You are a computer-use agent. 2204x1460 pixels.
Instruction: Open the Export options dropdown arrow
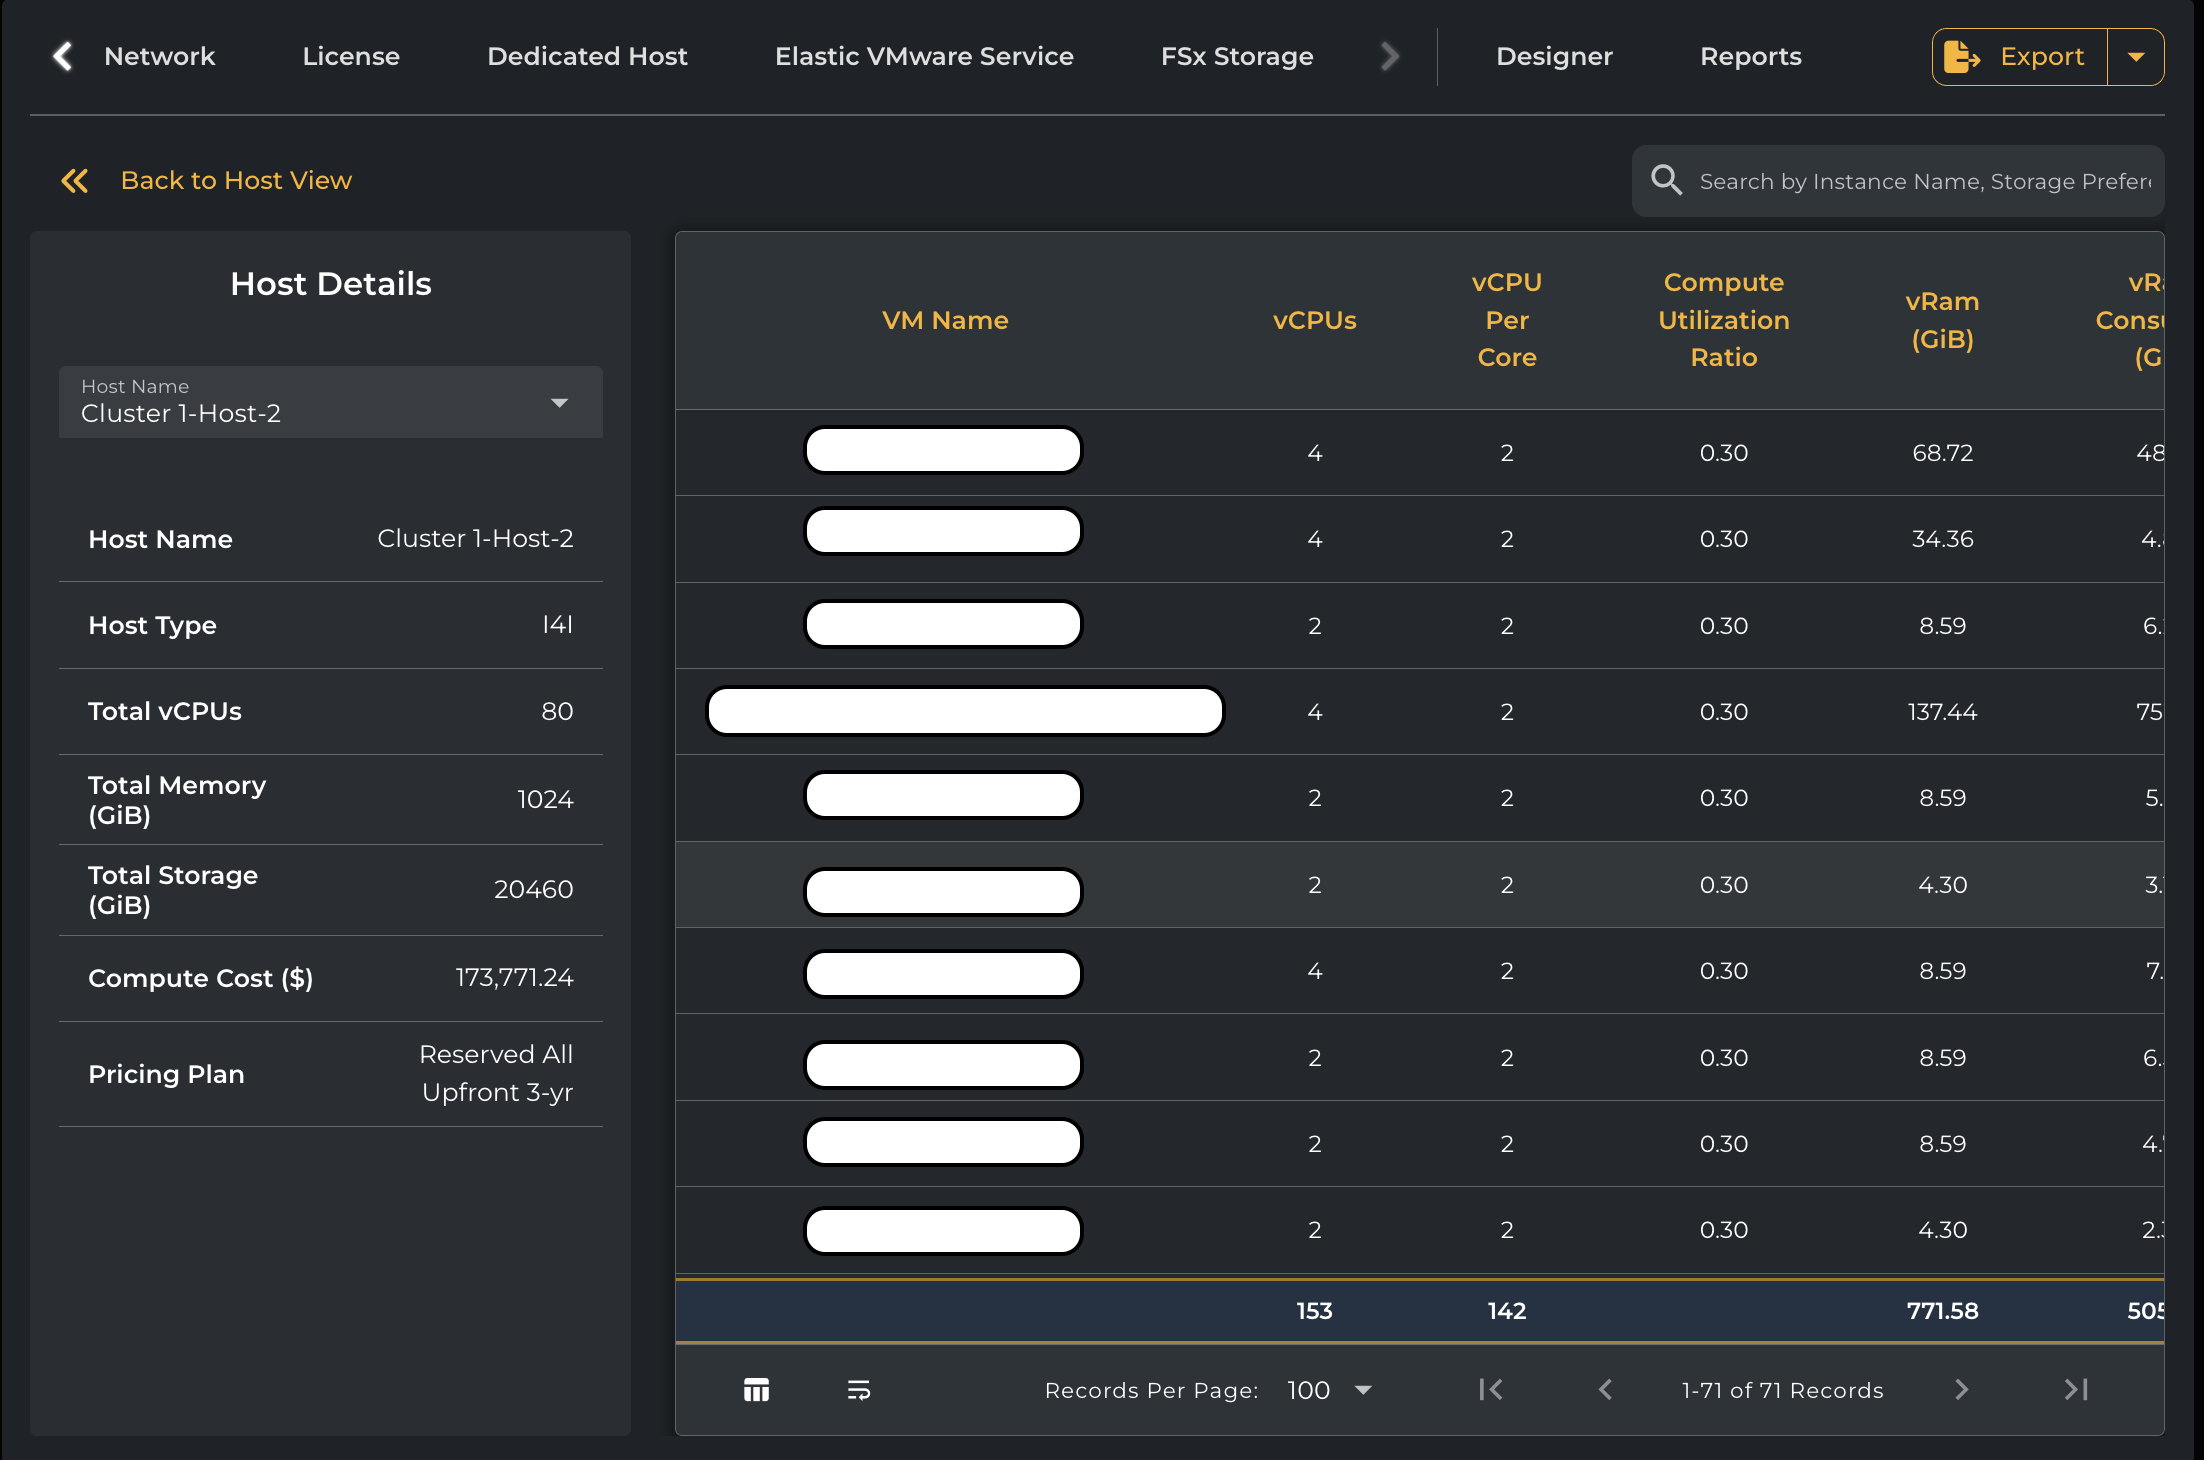(2136, 57)
